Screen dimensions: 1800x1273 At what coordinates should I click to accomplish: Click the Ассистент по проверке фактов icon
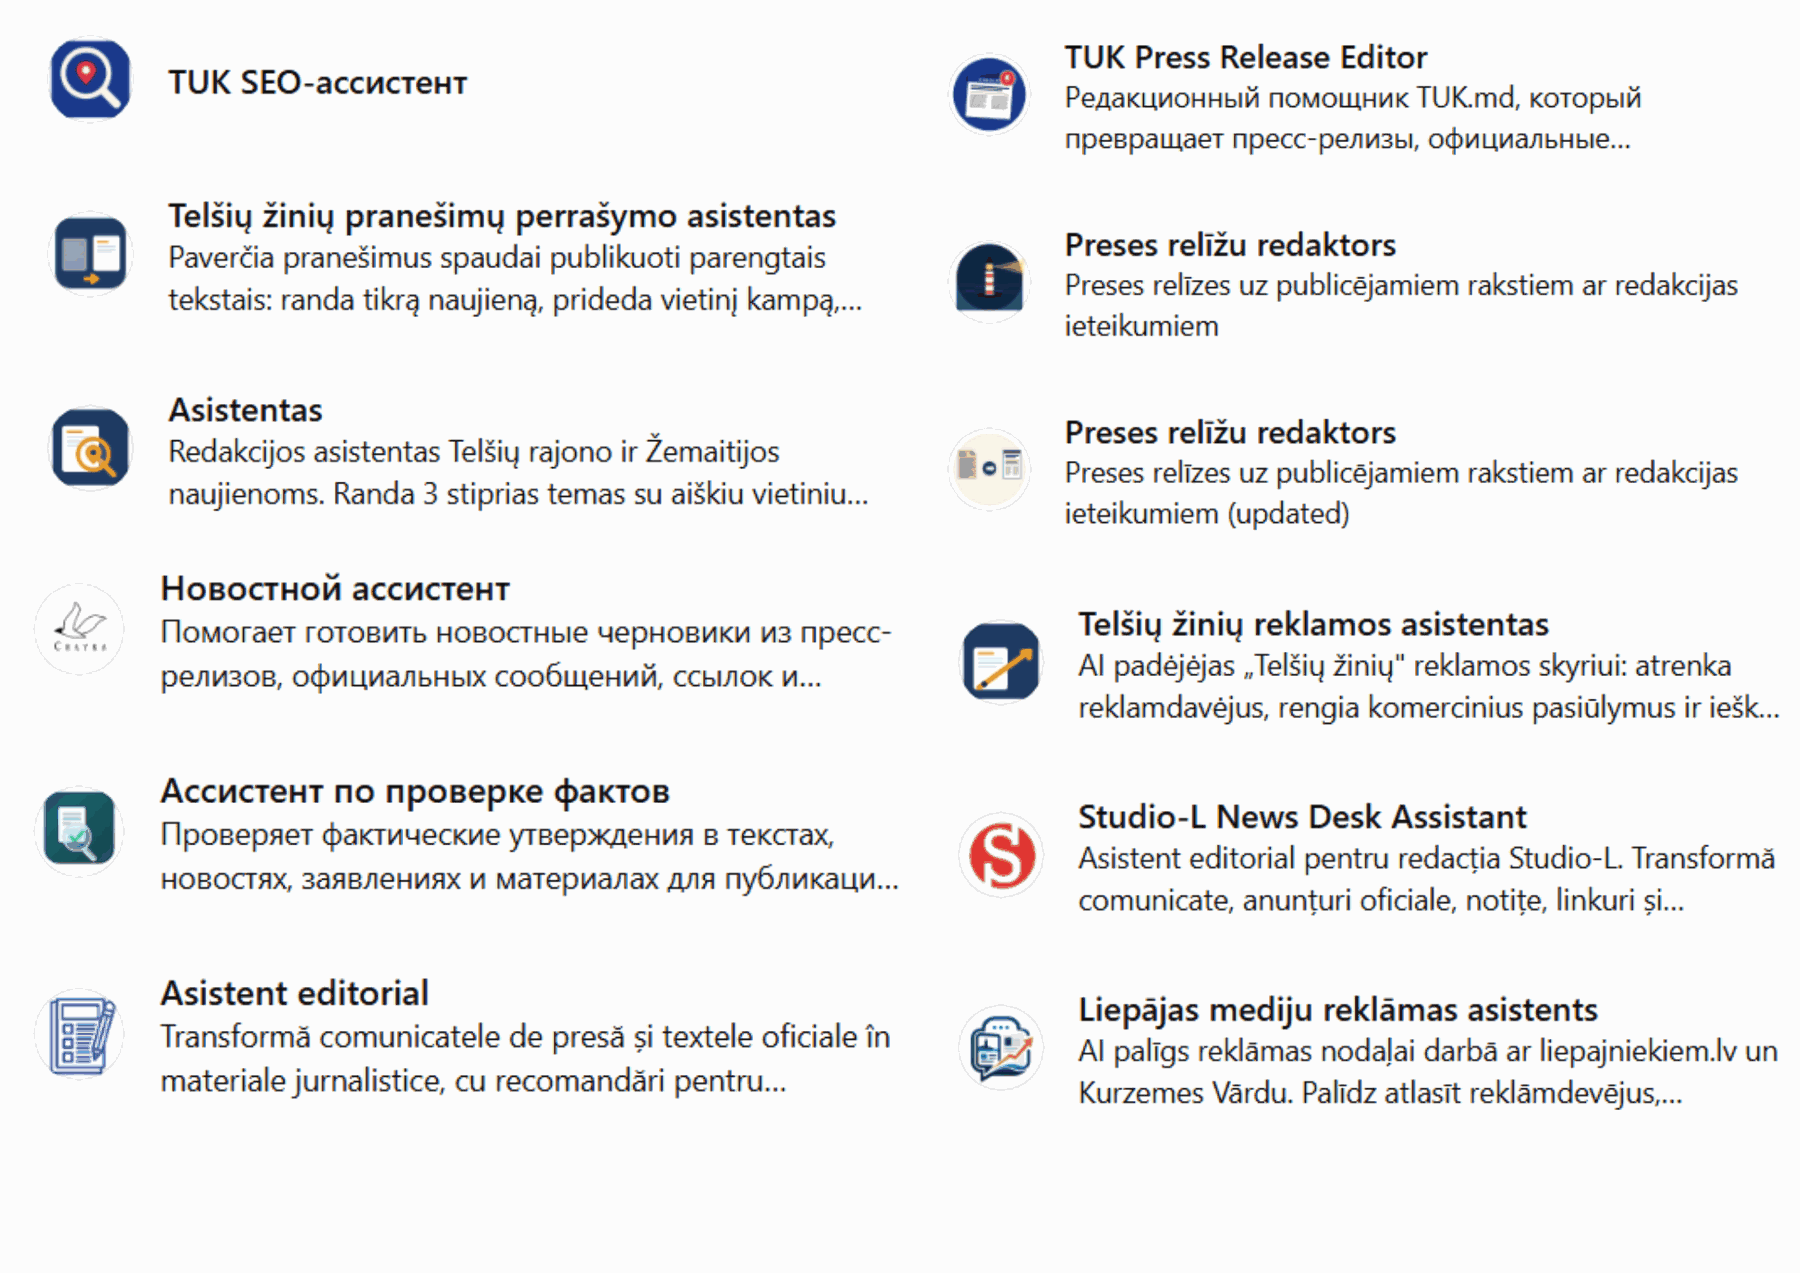pyautogui.click(x=80, y=831)
